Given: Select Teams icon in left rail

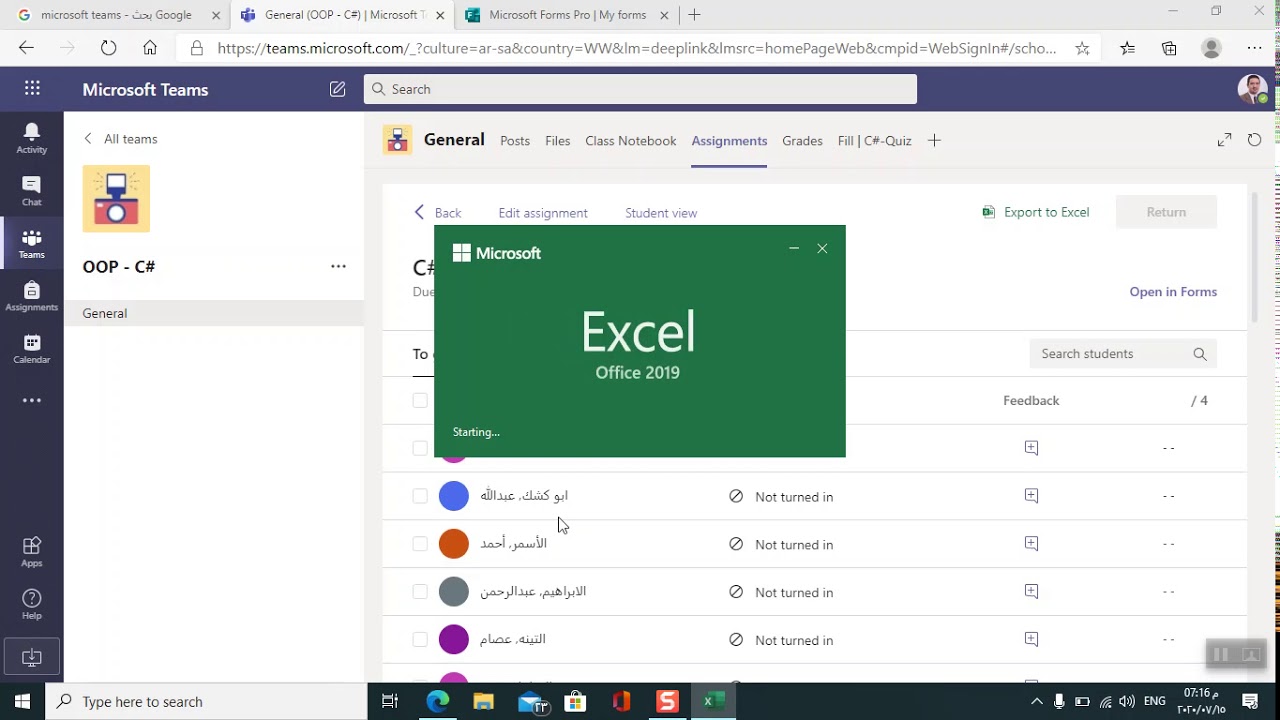Looking at the screenshot, I should pyautogui.click(x=31, y=244).
